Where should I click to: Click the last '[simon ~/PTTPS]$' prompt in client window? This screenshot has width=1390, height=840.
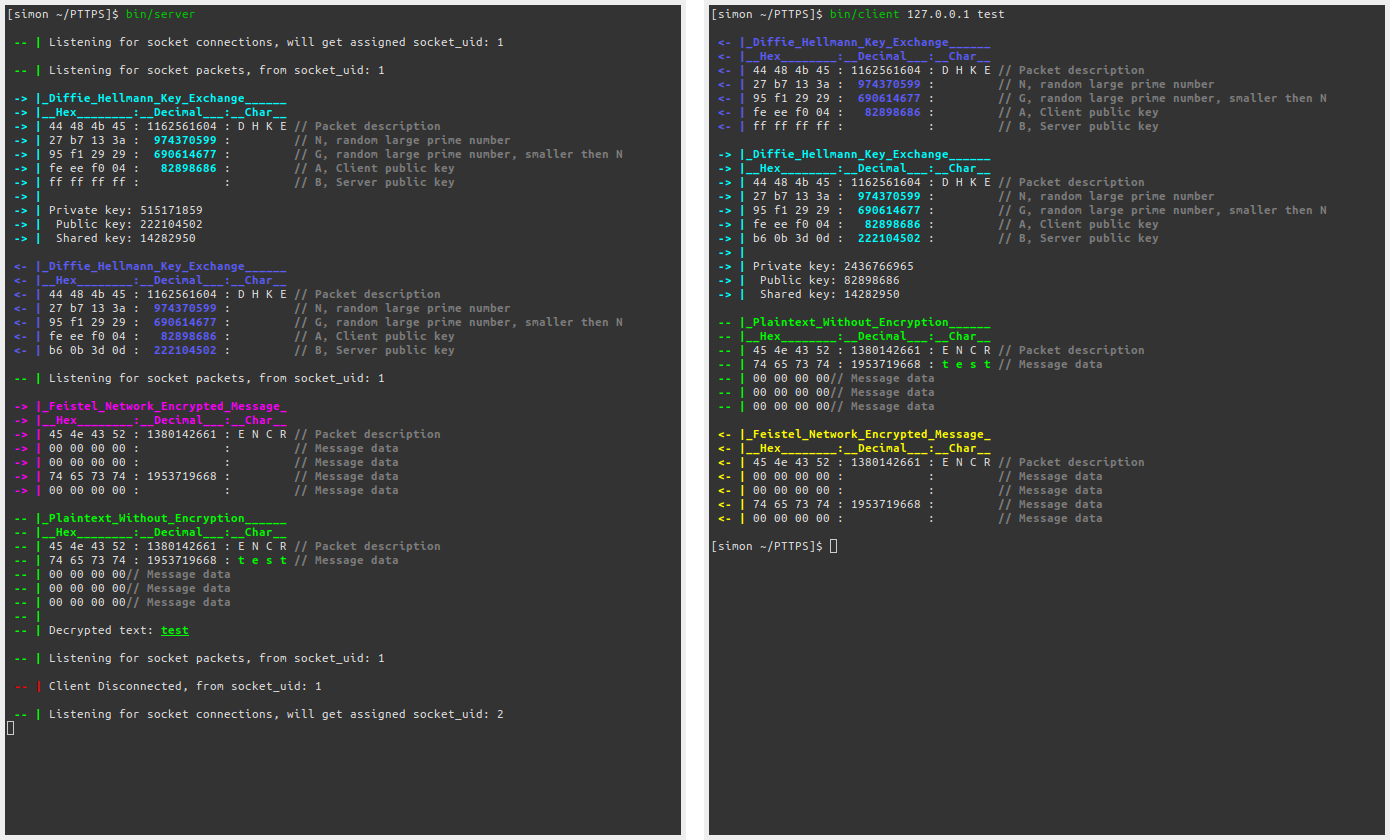tap(766, 547)
